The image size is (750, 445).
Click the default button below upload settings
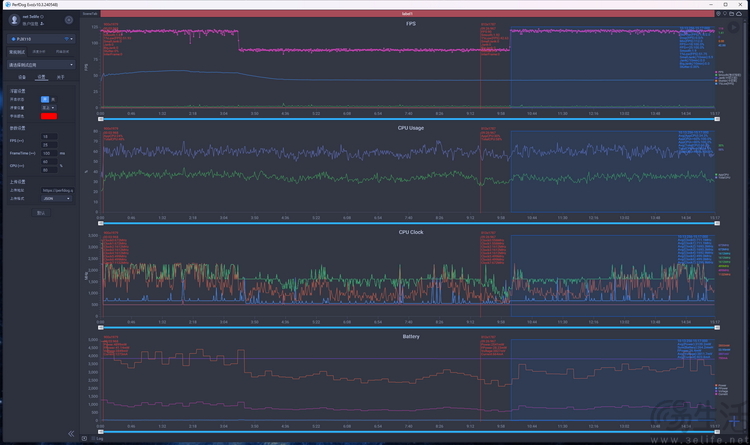point(41,213)
